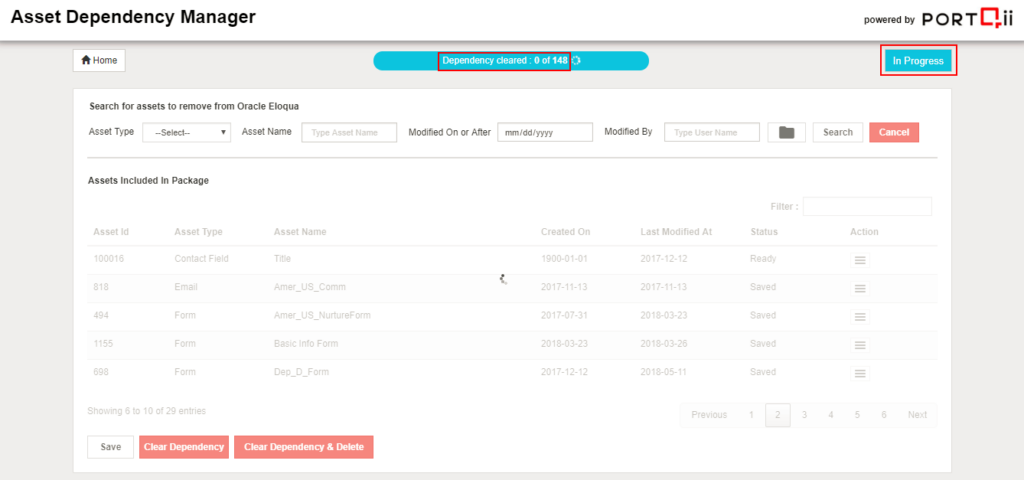Click the In Progress status button
Viewport: 1024px width, 480px height.
point(917,61)
